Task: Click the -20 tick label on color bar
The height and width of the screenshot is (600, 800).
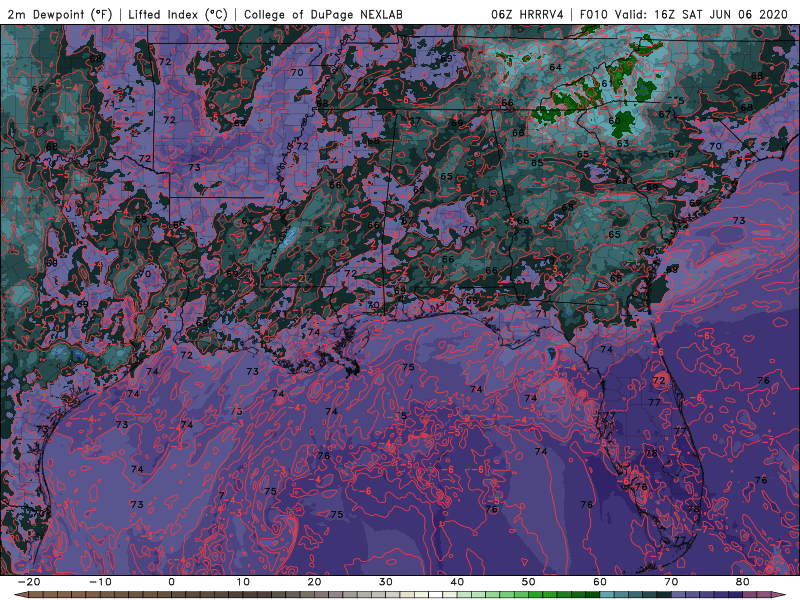Action: 29,582
